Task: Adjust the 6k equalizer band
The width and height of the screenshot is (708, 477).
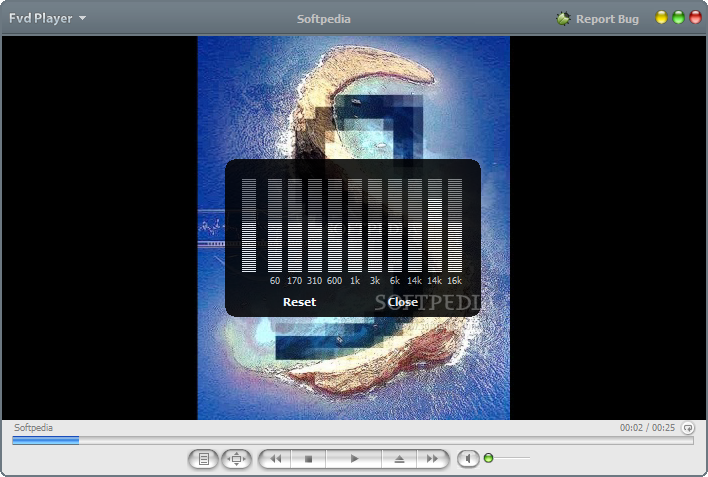Action: pos(395,225)
